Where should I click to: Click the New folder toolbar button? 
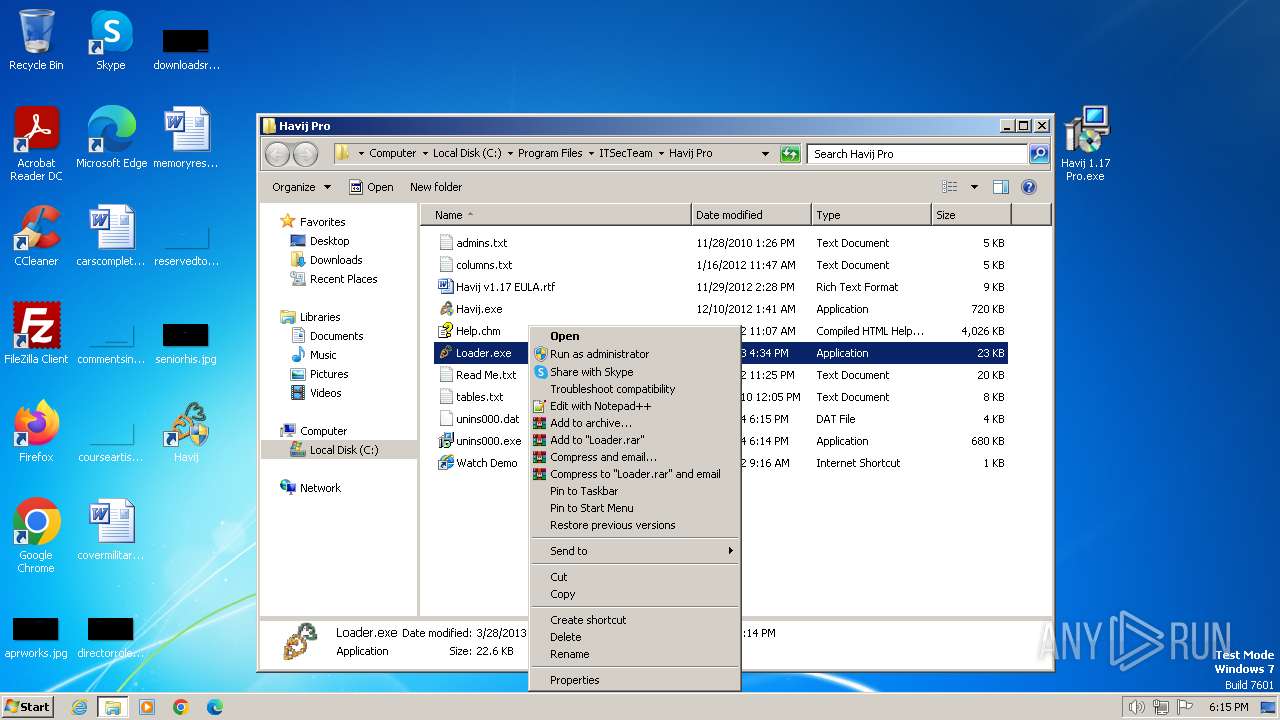[436, 187]
